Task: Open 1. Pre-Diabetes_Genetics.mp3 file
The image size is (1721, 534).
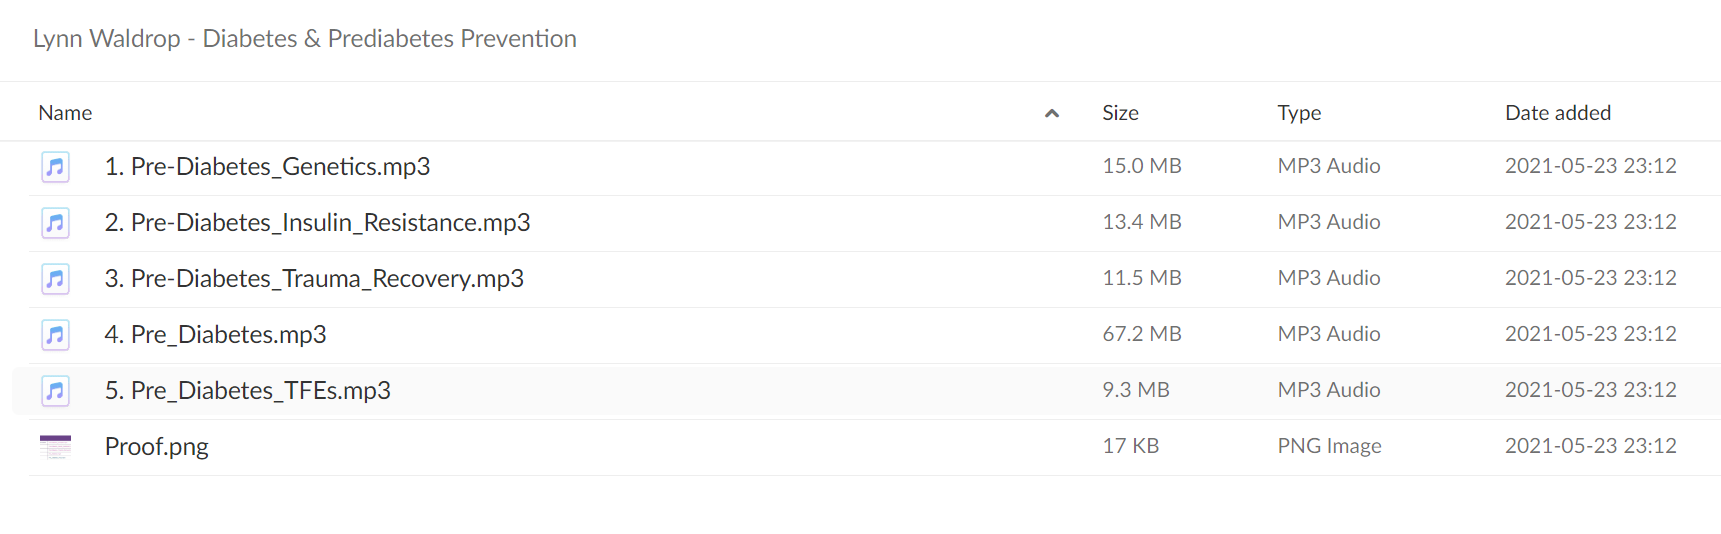Action: coord(267,166)
